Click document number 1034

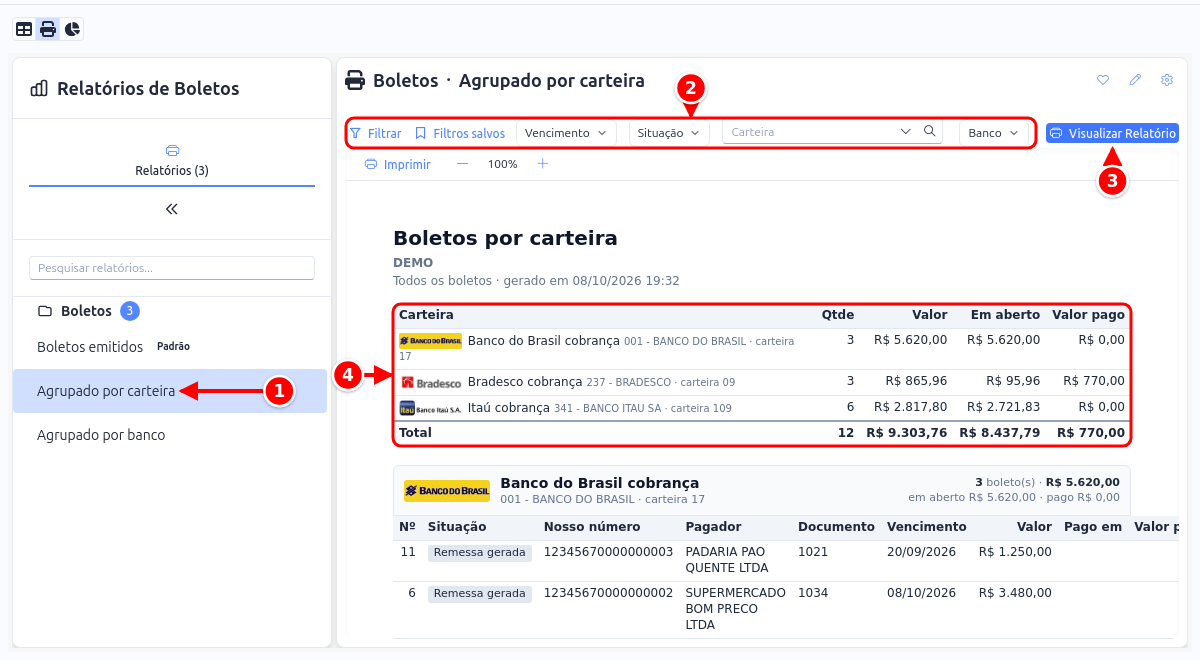point(813,593)
